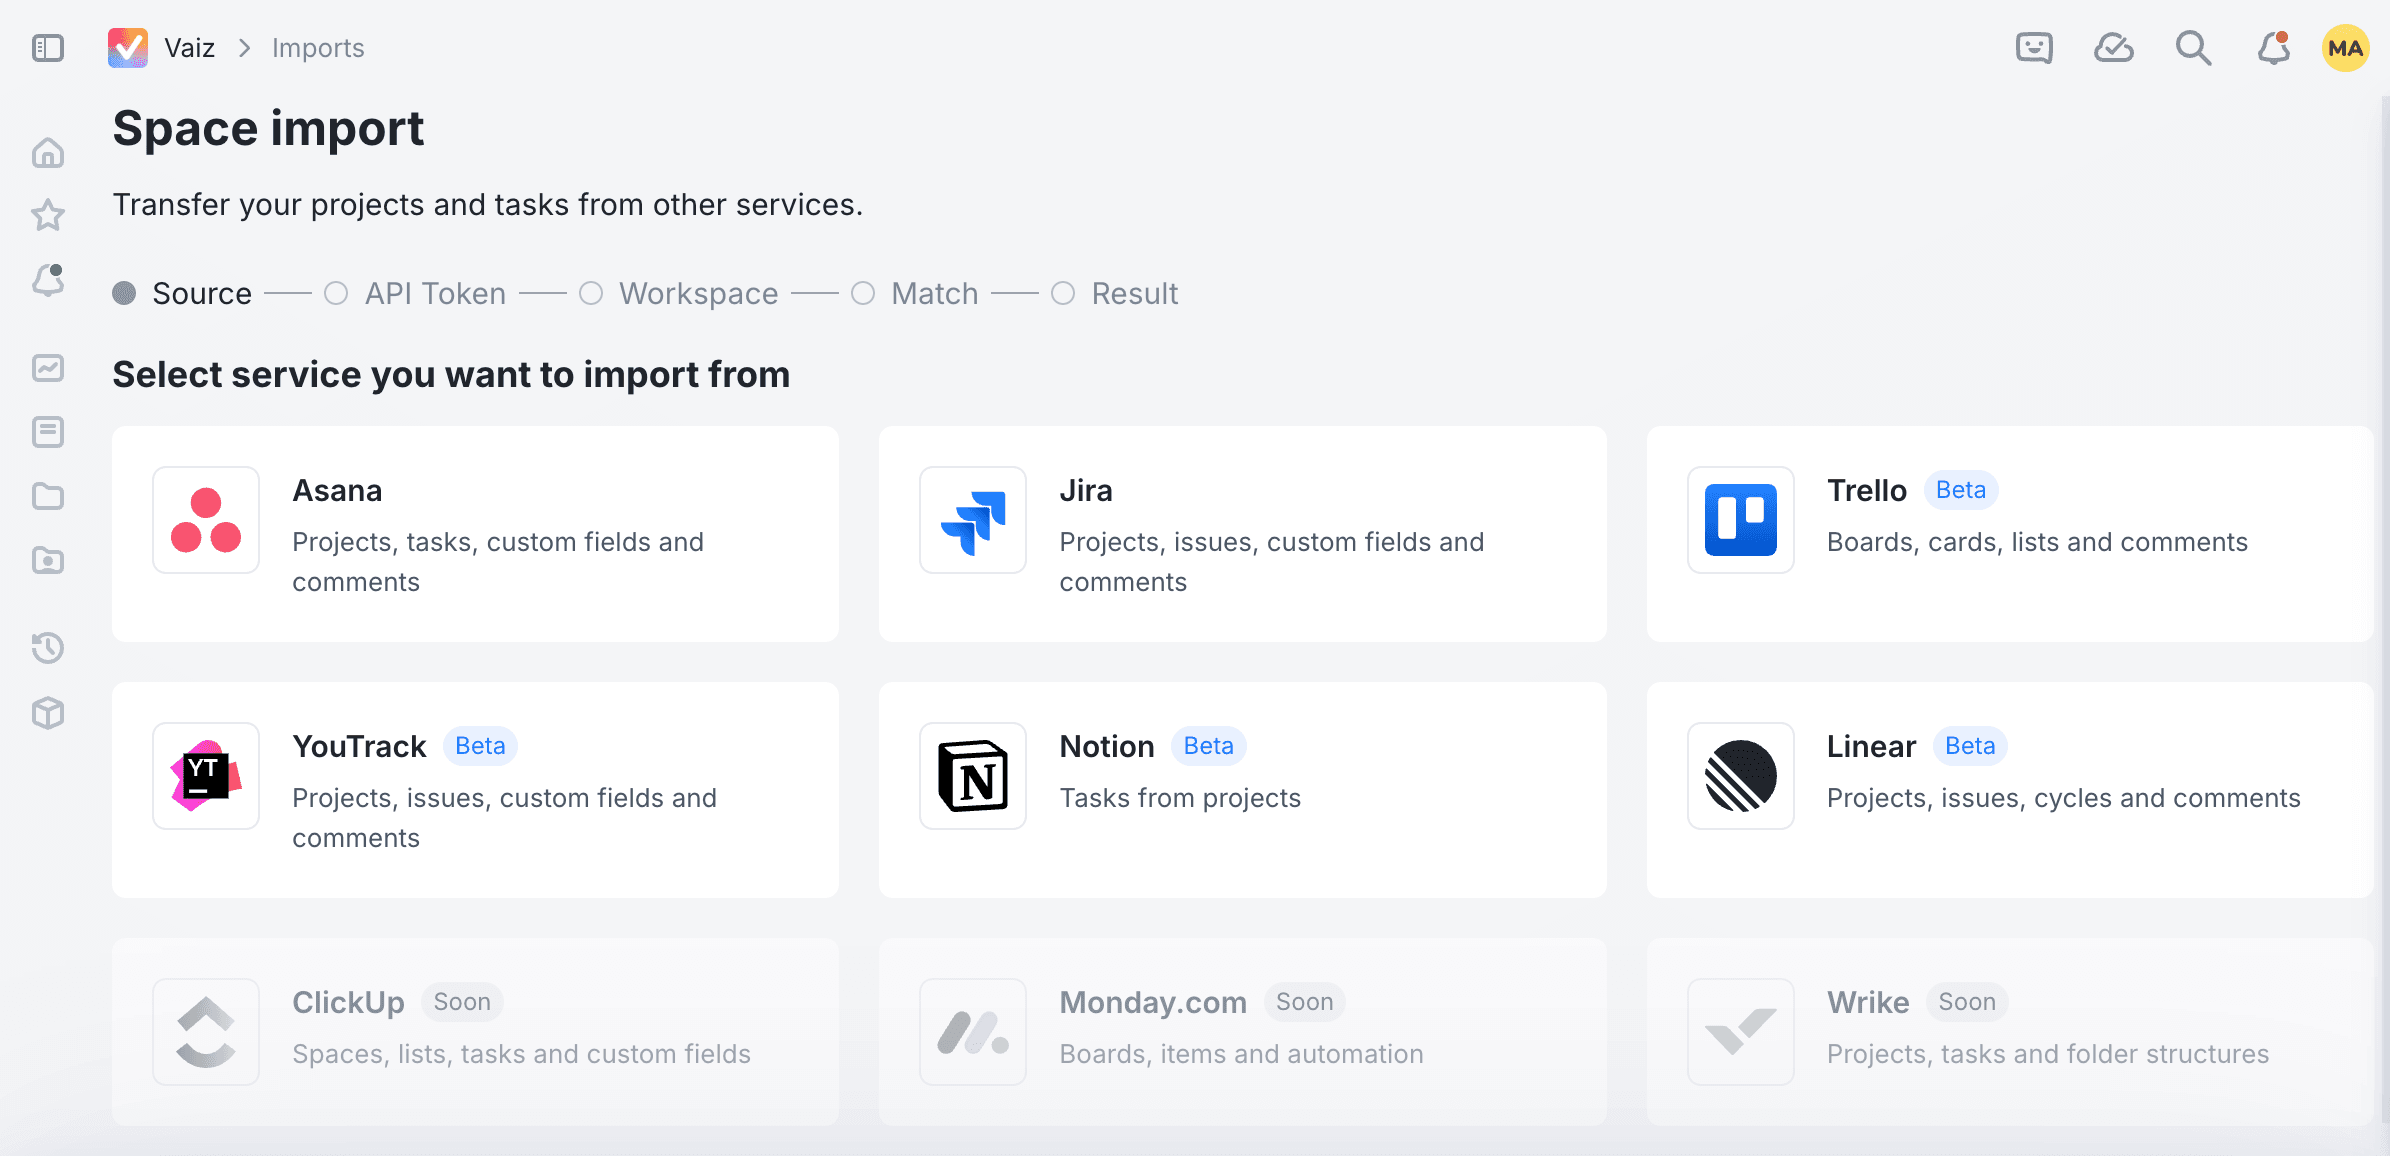Open the MA profile avatar
Screen dimensions: 2390x1156
pyautogui.click(x=2346, y=47)
